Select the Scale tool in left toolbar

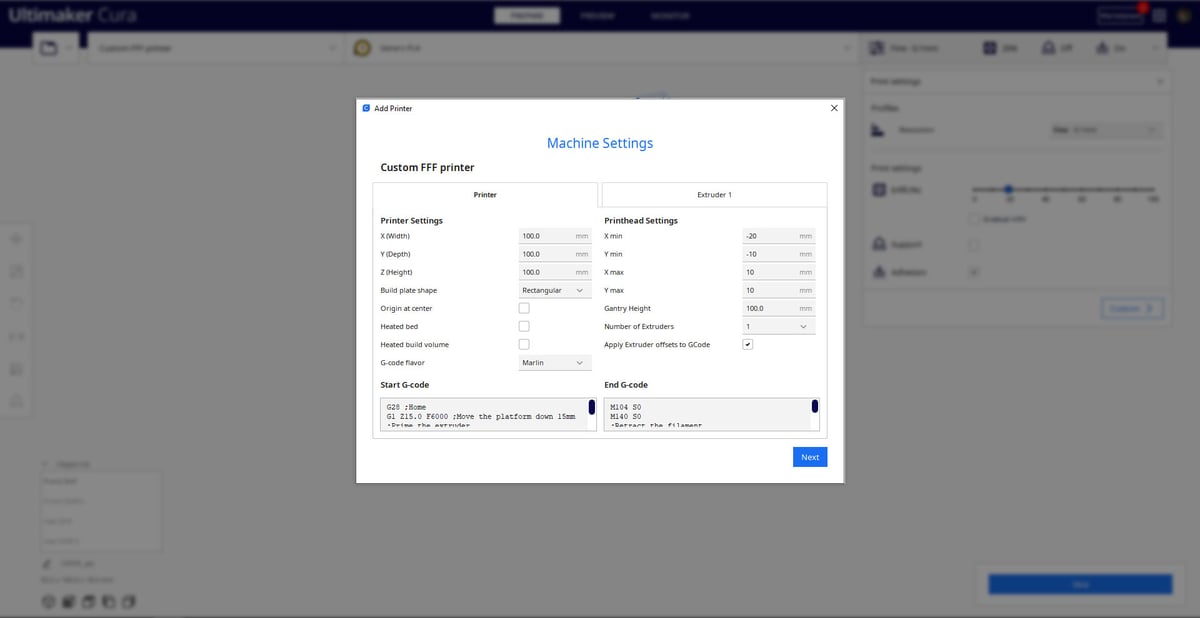tap(16, 271)
